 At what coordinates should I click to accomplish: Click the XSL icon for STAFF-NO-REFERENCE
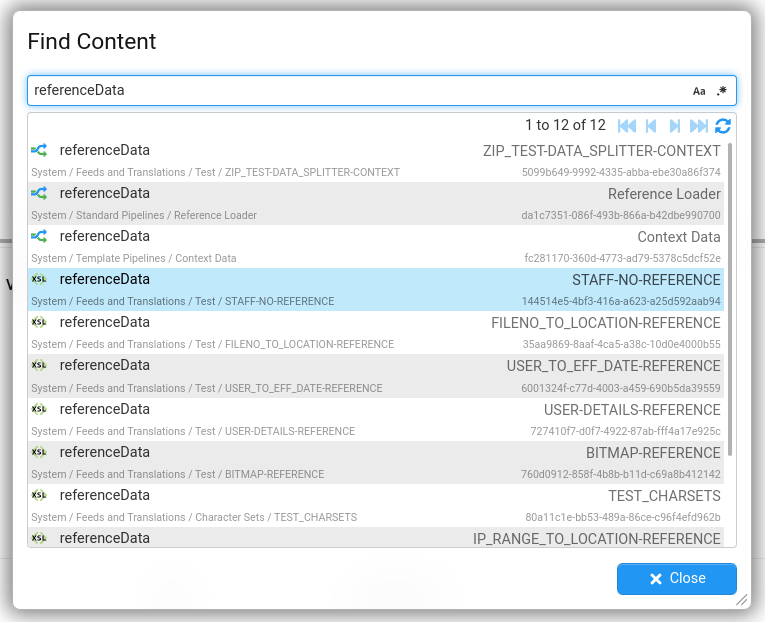39,279
